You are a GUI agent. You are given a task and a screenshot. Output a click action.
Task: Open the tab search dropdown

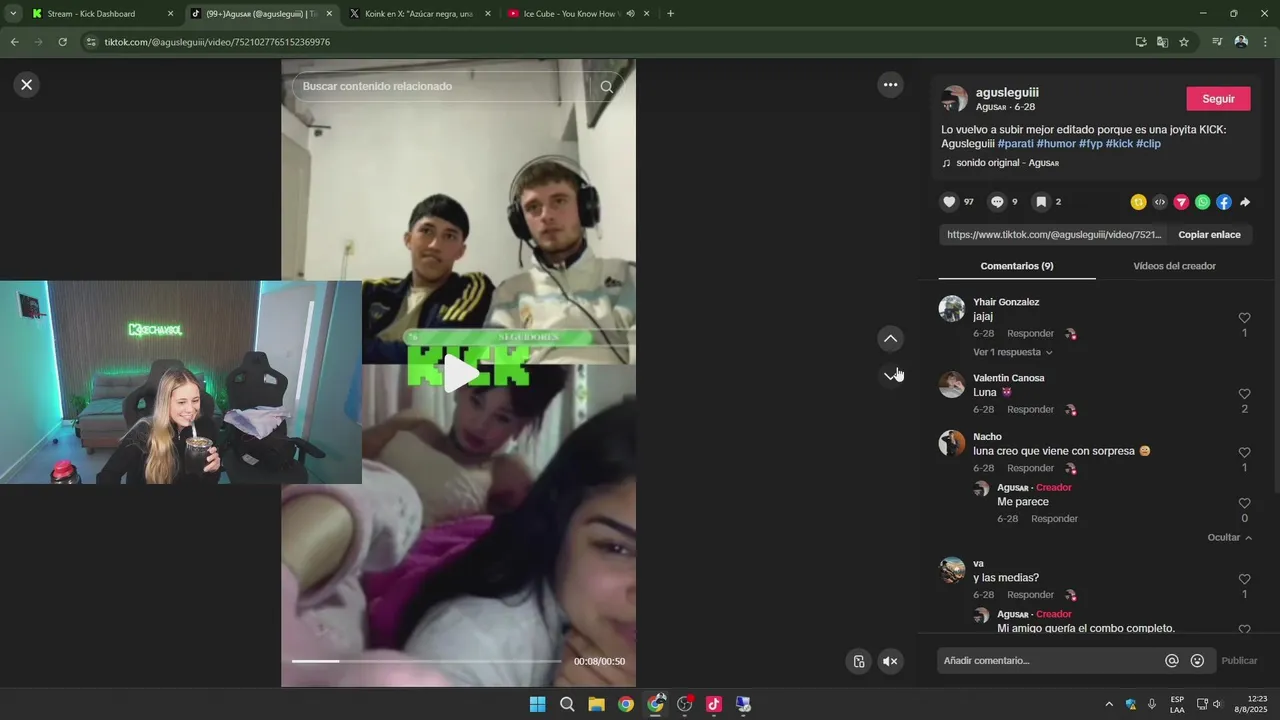click(x=13, y=14)
